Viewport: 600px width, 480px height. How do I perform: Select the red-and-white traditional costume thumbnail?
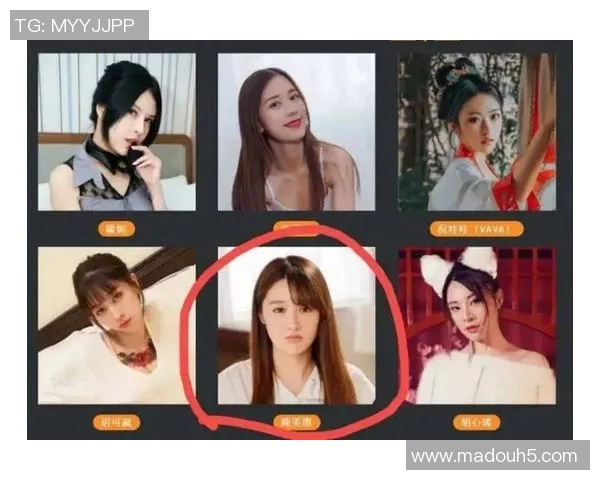click(477, 132)
